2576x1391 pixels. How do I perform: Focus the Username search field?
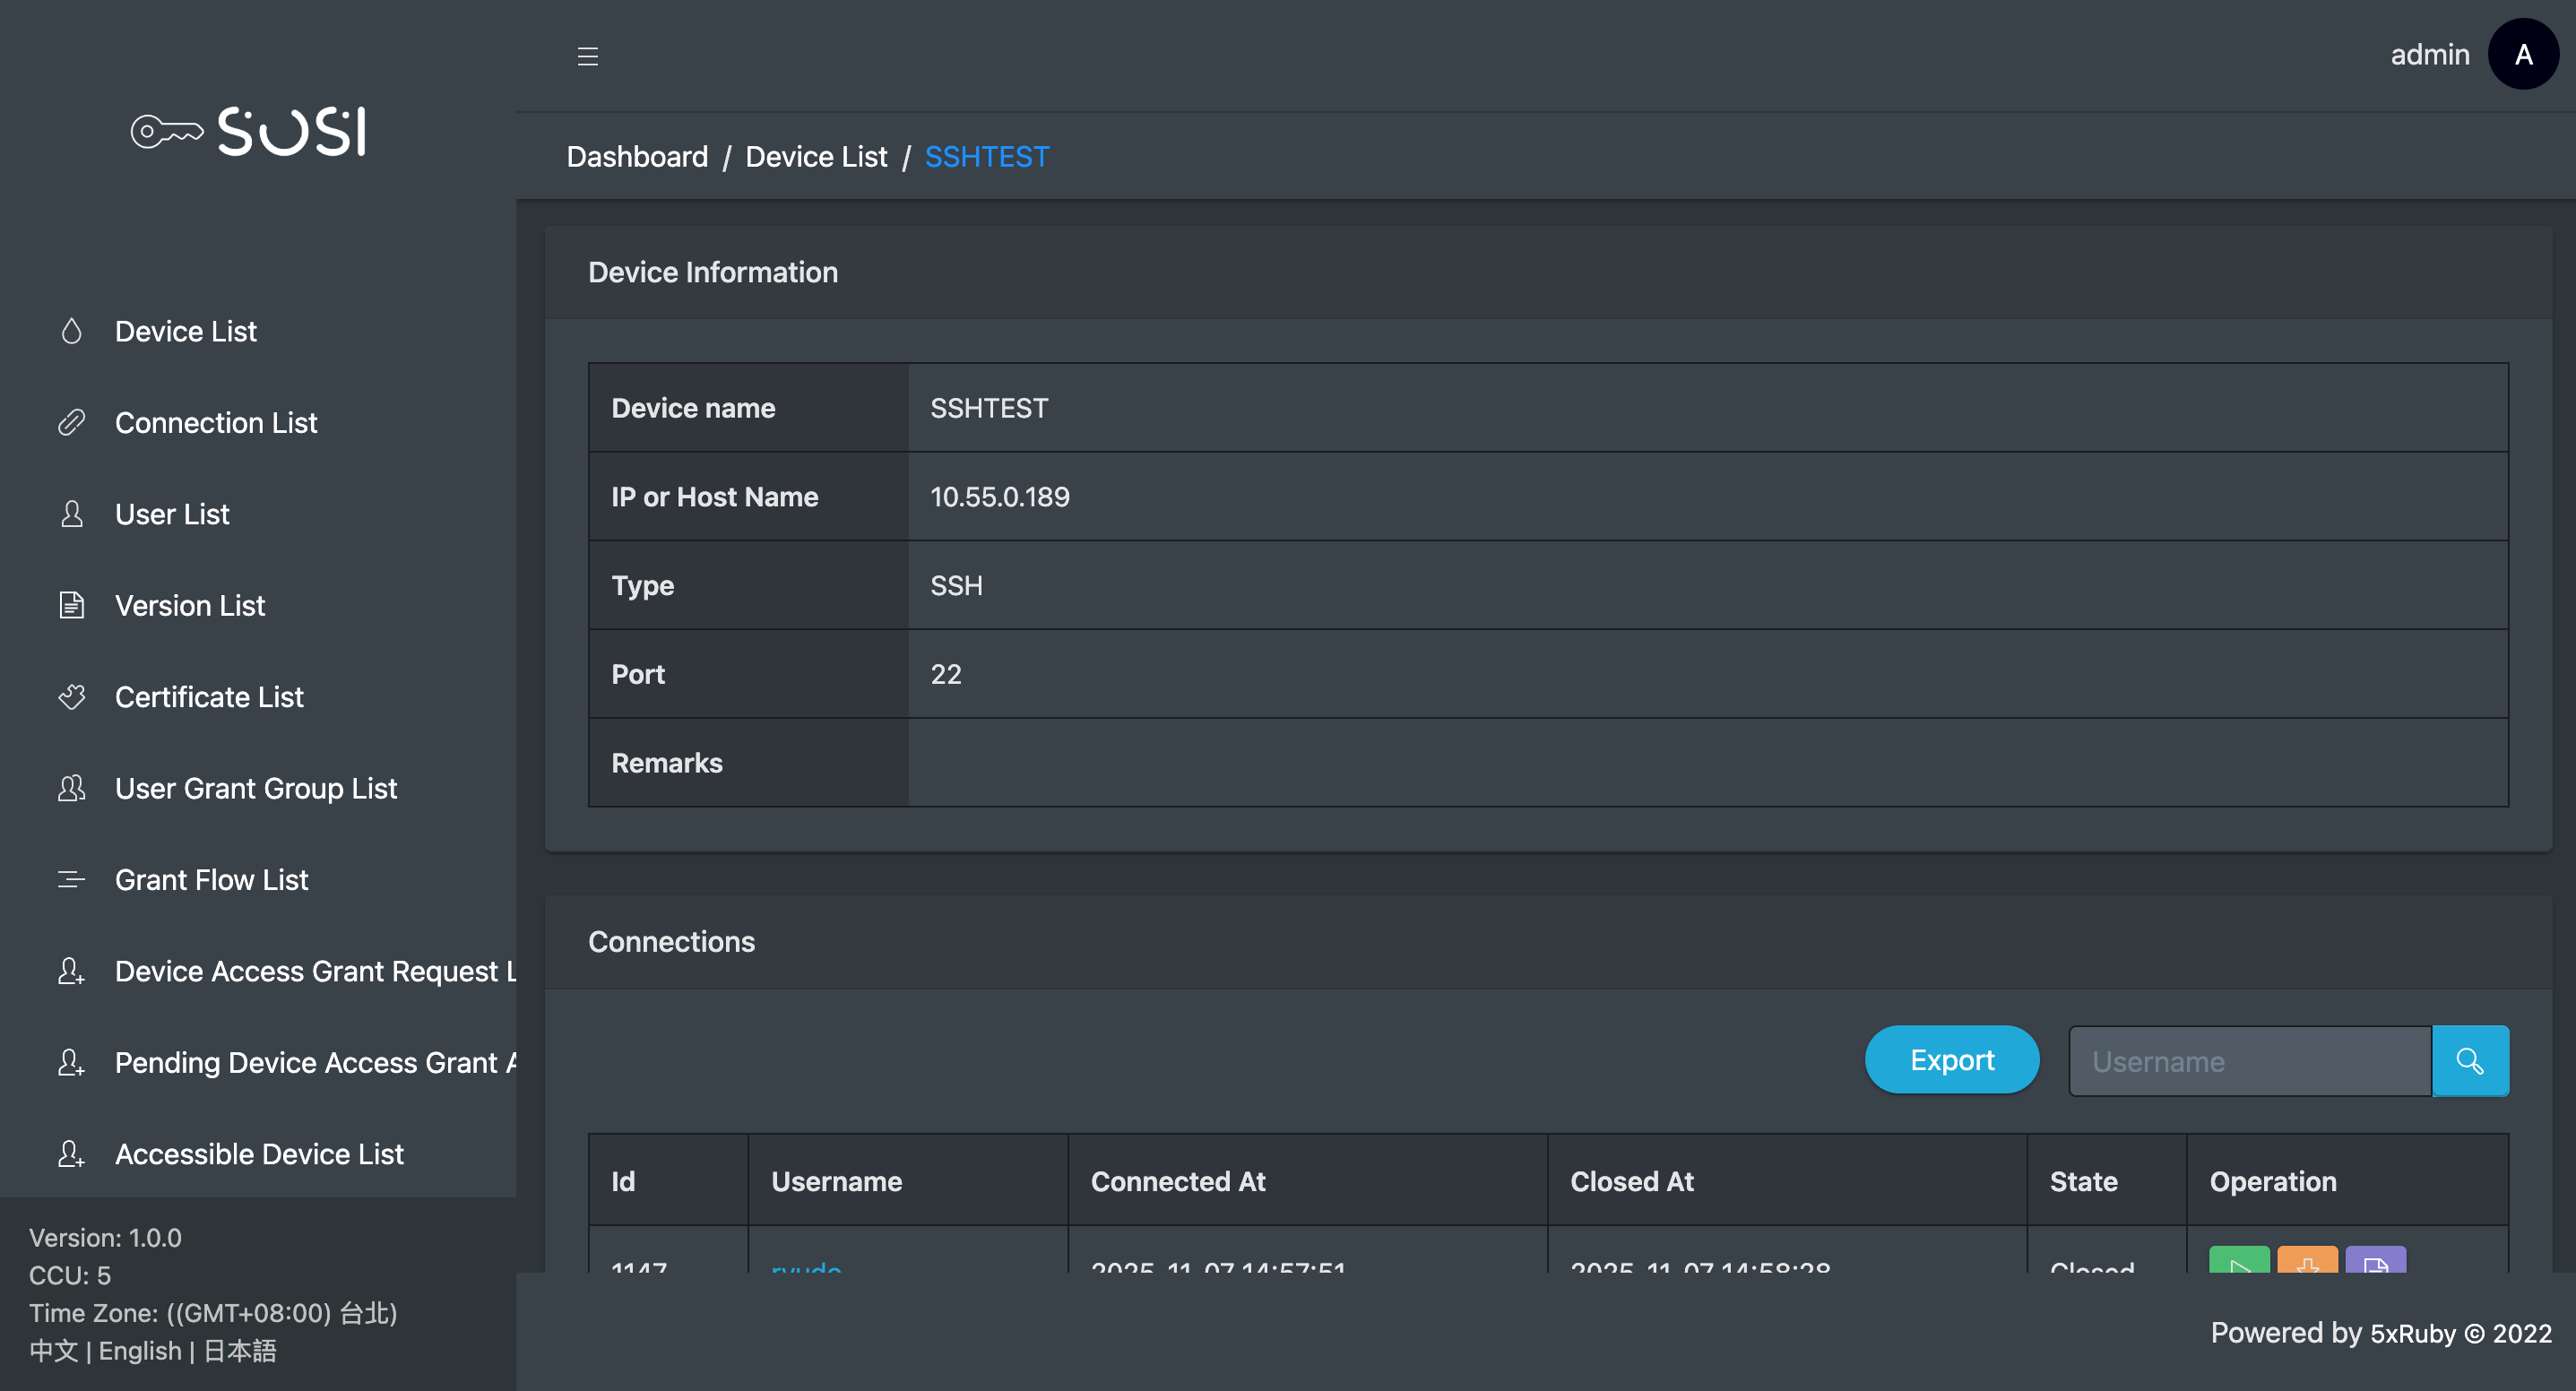coord(2249,1061)
